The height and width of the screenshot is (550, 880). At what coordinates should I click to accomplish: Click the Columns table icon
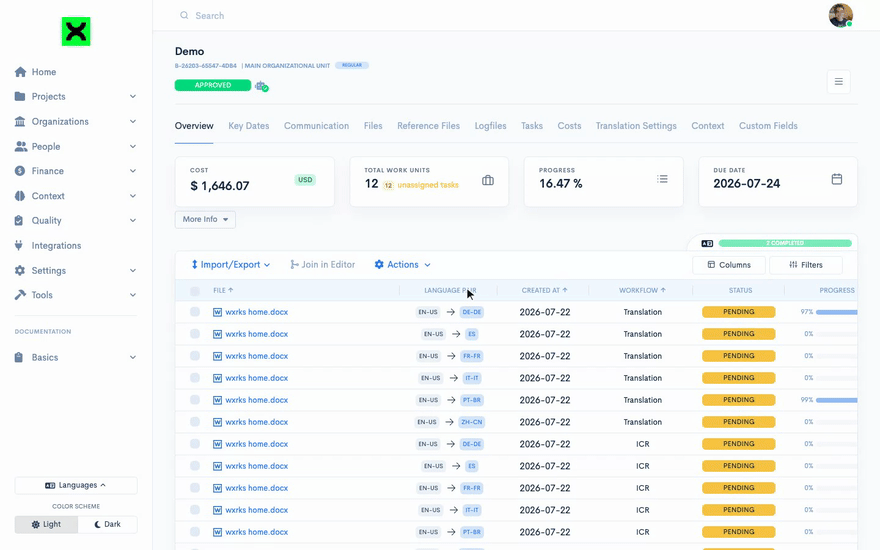(x=711, y=265)
